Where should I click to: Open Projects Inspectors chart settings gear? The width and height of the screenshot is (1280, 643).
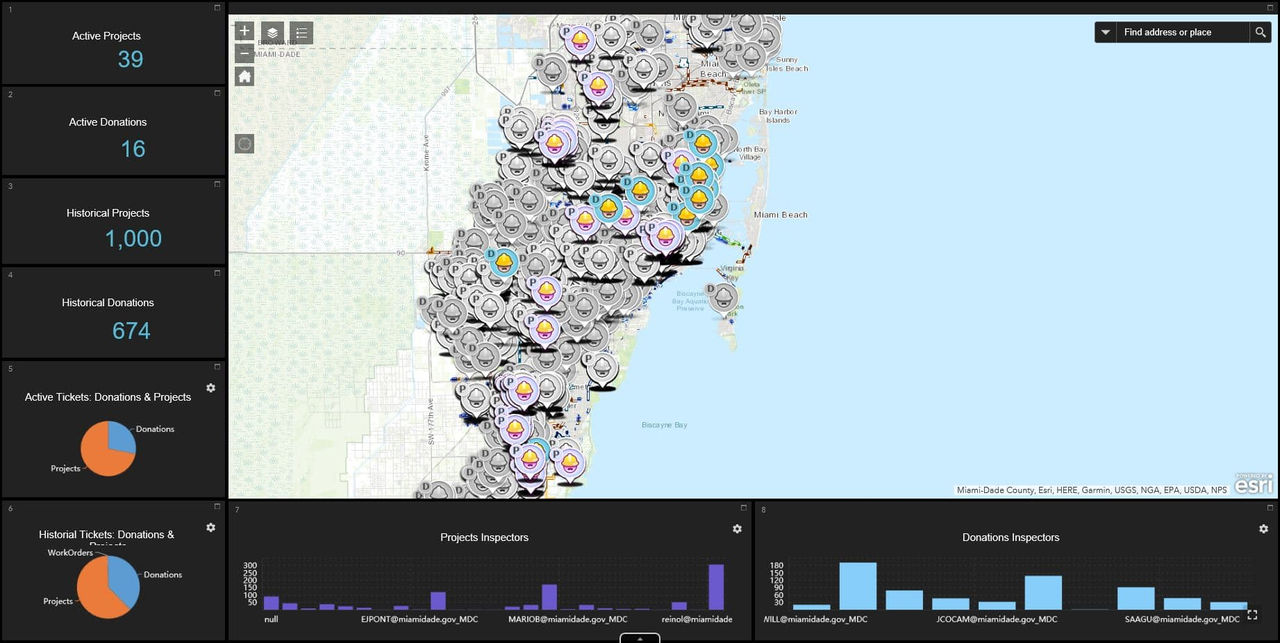pyautogui.click(x=737, y=528)
